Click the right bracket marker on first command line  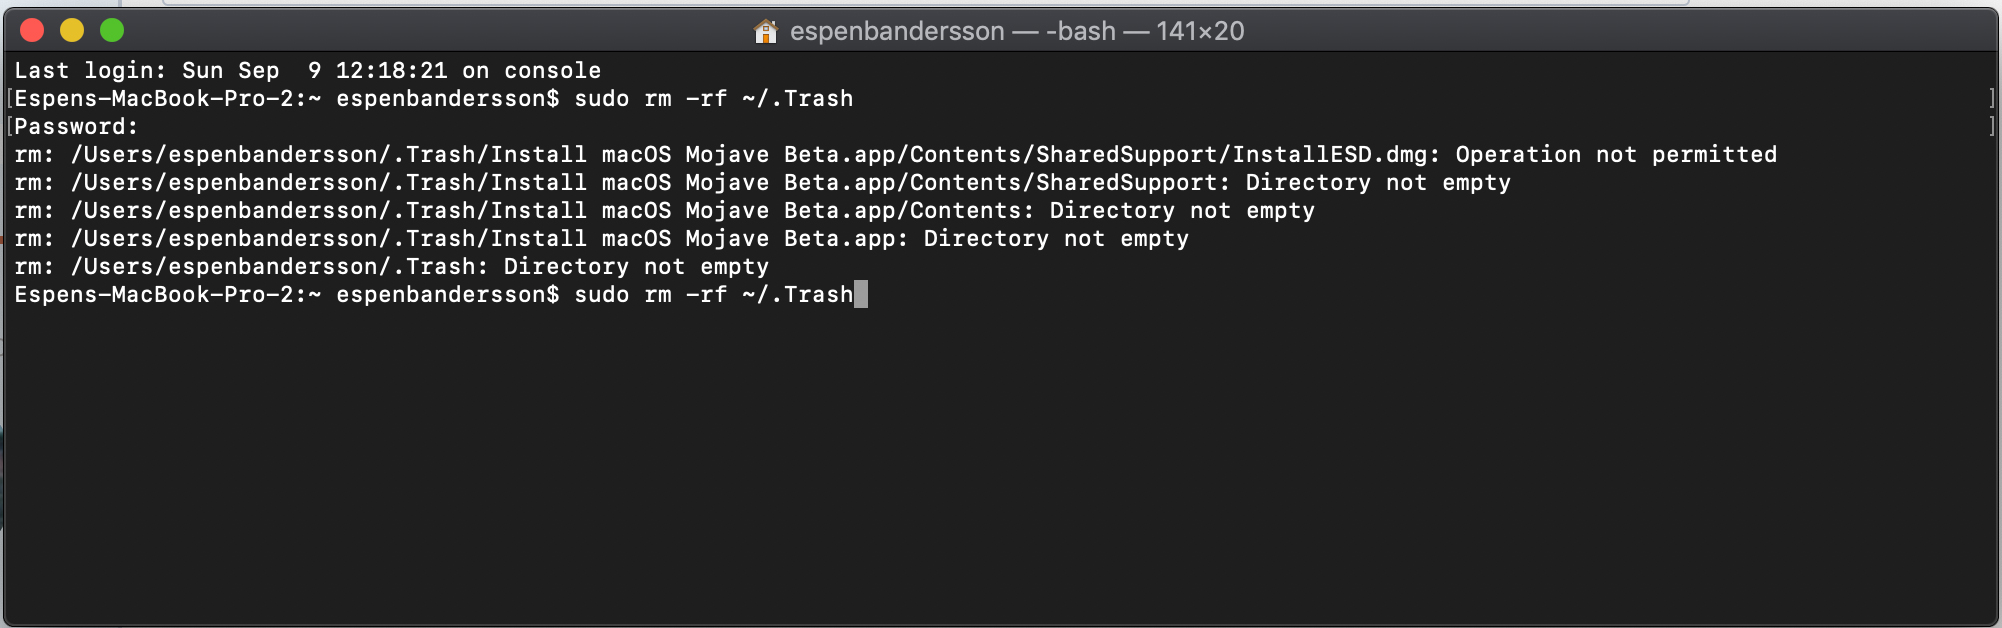[1991, 98]
